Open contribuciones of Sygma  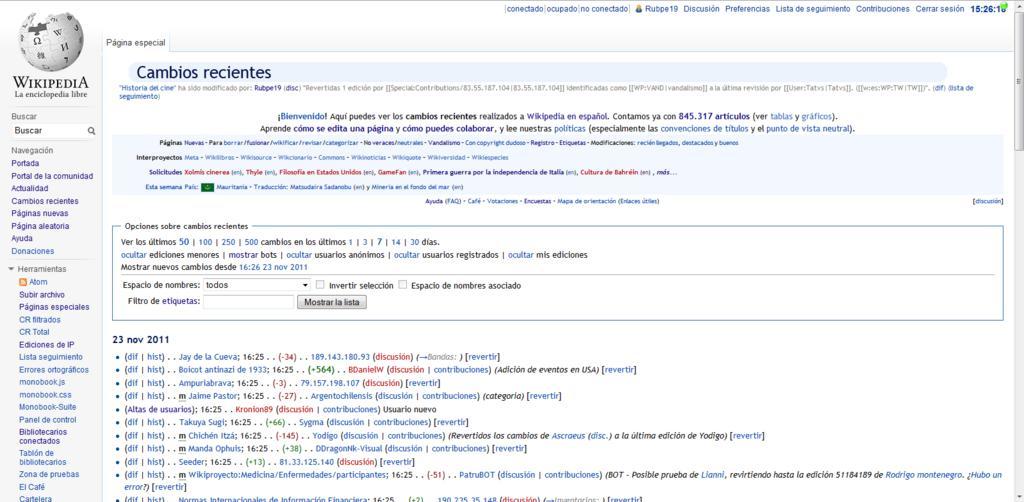point(401,422)
